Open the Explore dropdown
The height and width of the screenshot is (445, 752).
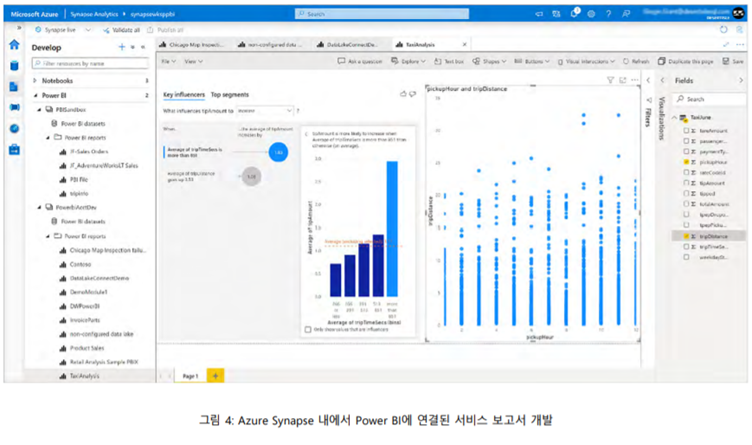(x=408, y=61)
